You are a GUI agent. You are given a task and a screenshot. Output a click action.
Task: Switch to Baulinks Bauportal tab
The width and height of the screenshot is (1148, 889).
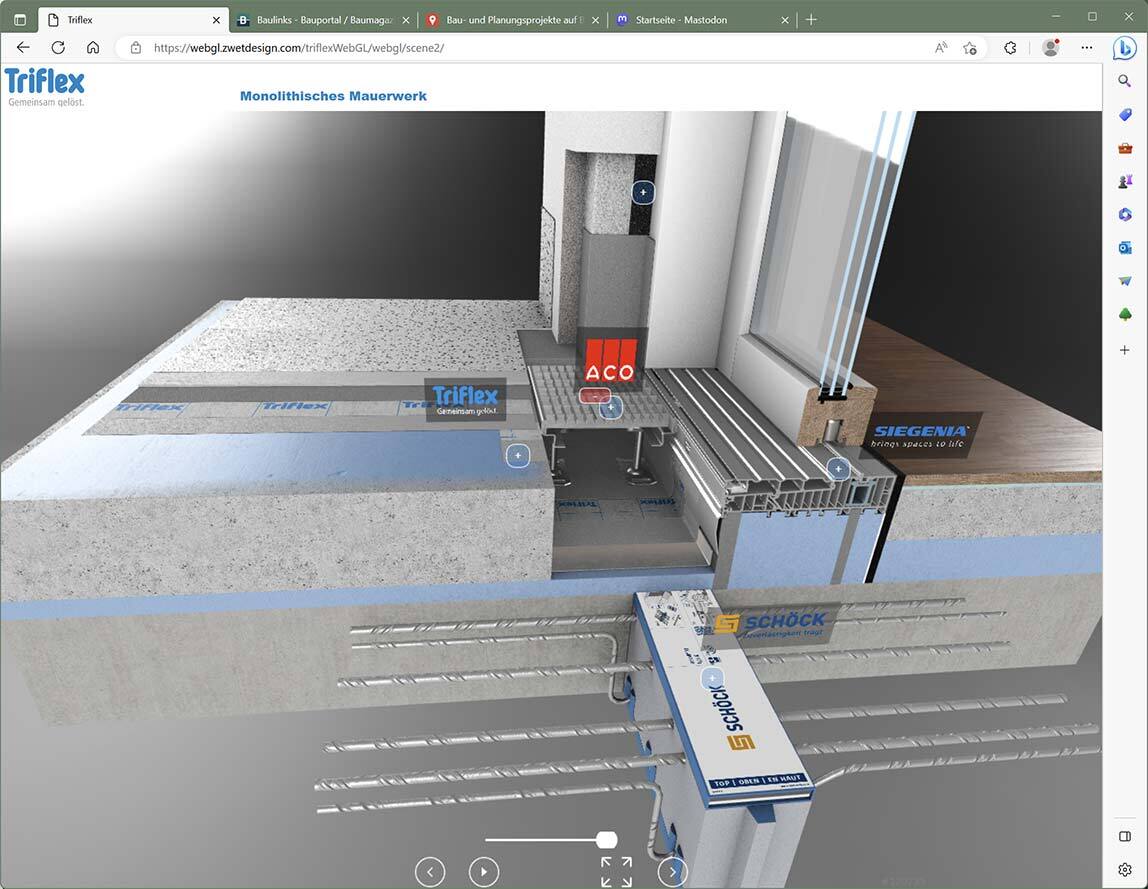click(324, 20)
